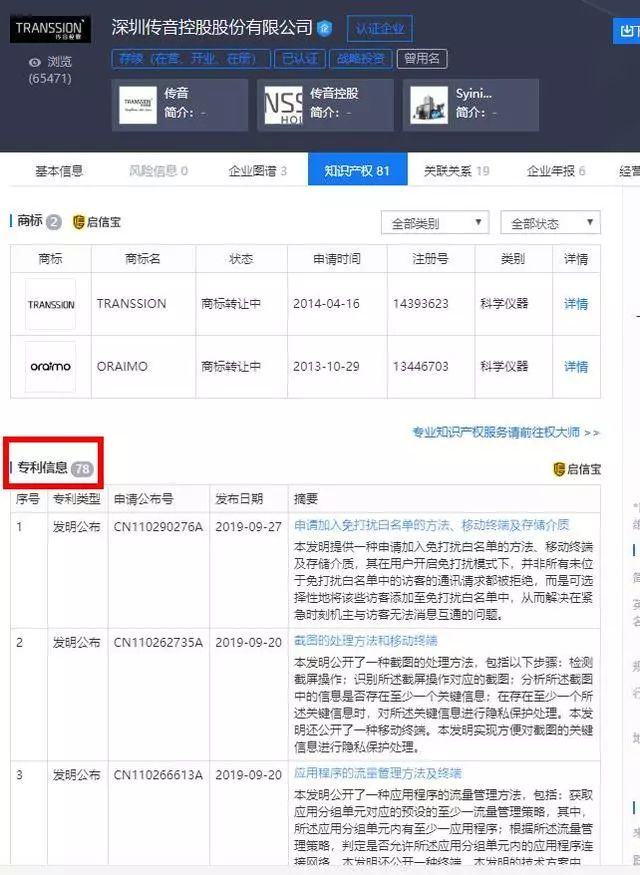Viewport: 640px width, 875px height.
Task: Click the trademark count badge 2
Action: [54, 222]
